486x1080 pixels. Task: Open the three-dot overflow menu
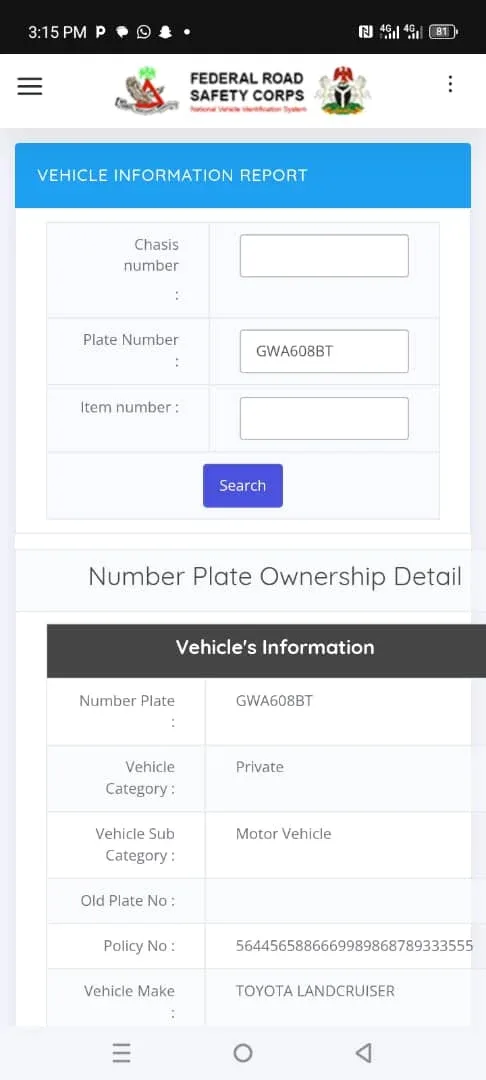pyautogui.click(x=450, y=84)
